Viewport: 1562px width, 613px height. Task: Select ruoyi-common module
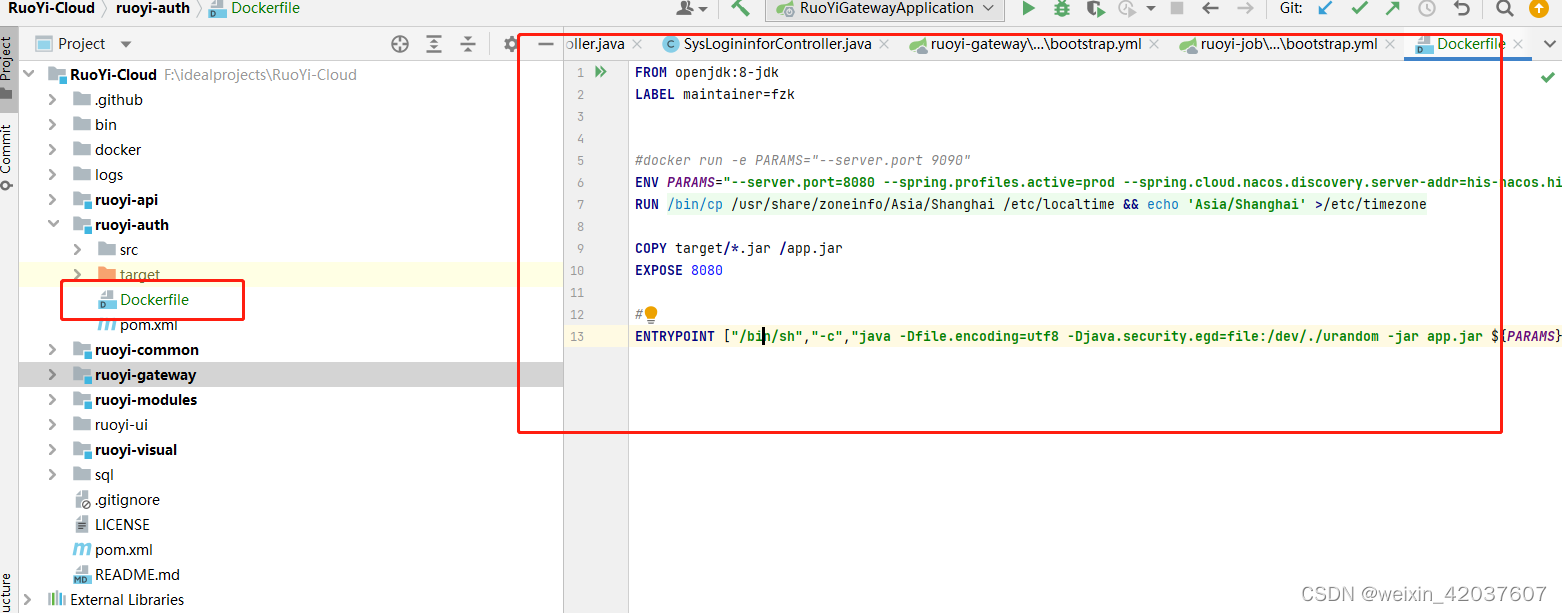(x=147, y=350)
